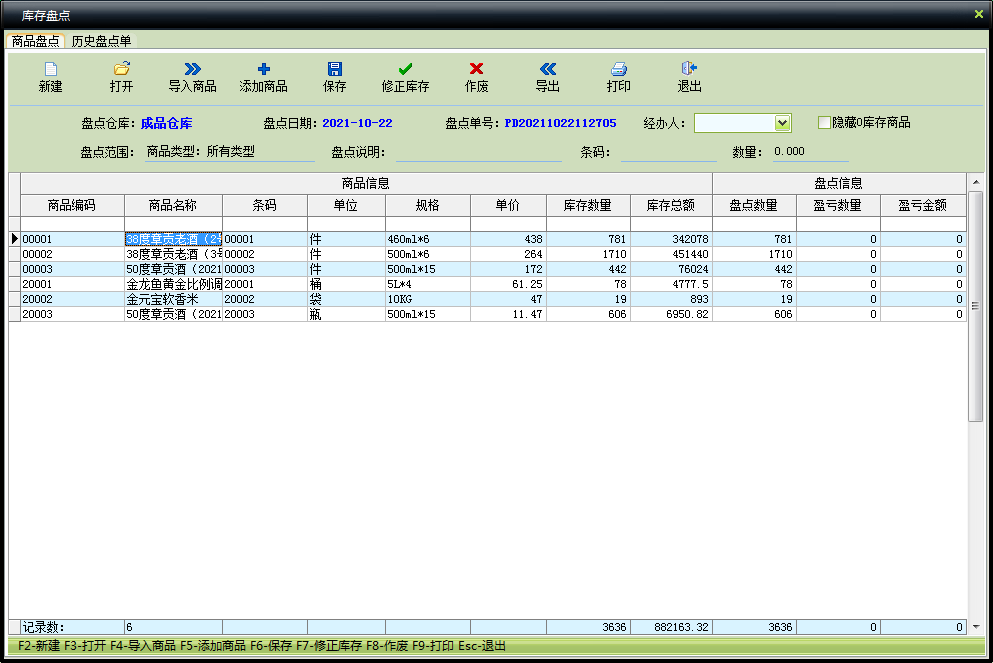Click the 规格 column header

pos(428,205)
